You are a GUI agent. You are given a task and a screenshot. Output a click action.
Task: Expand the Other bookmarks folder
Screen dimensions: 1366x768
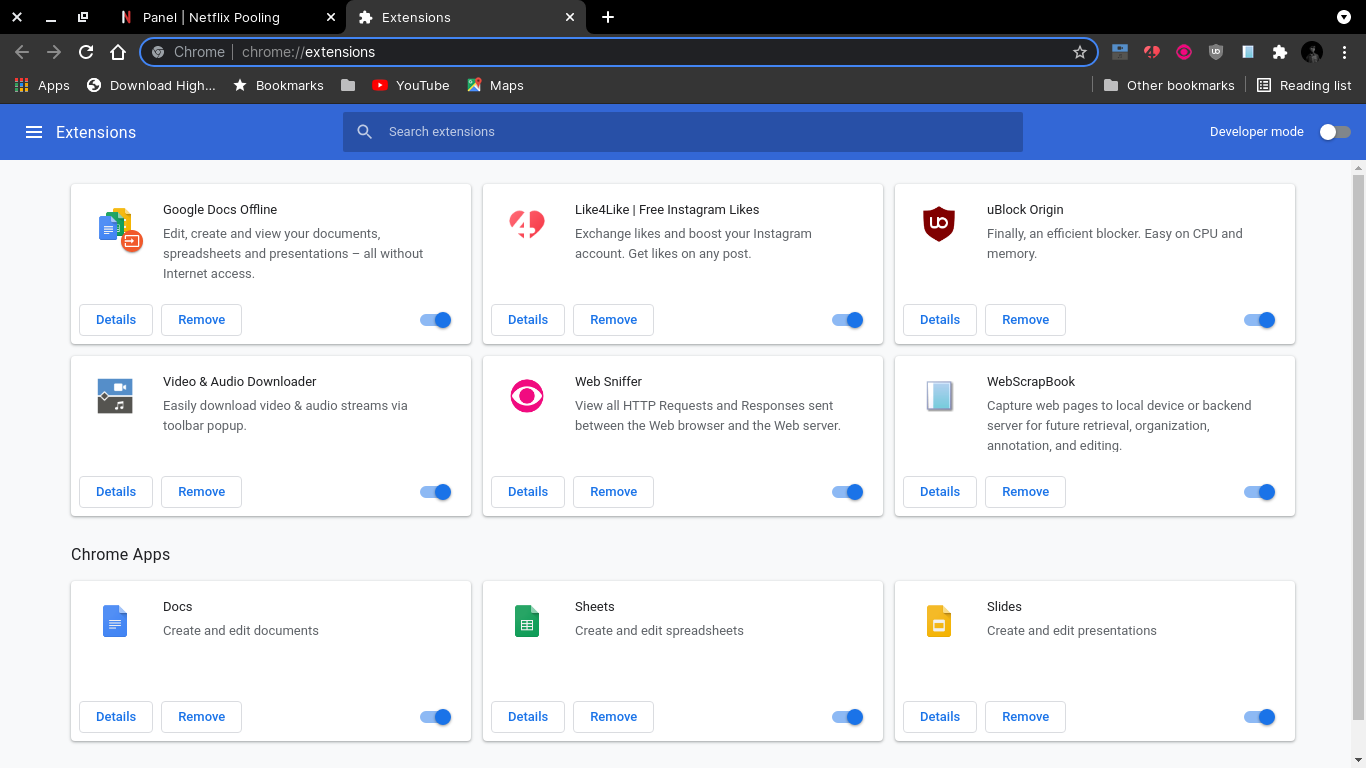tap(1169, 86)
